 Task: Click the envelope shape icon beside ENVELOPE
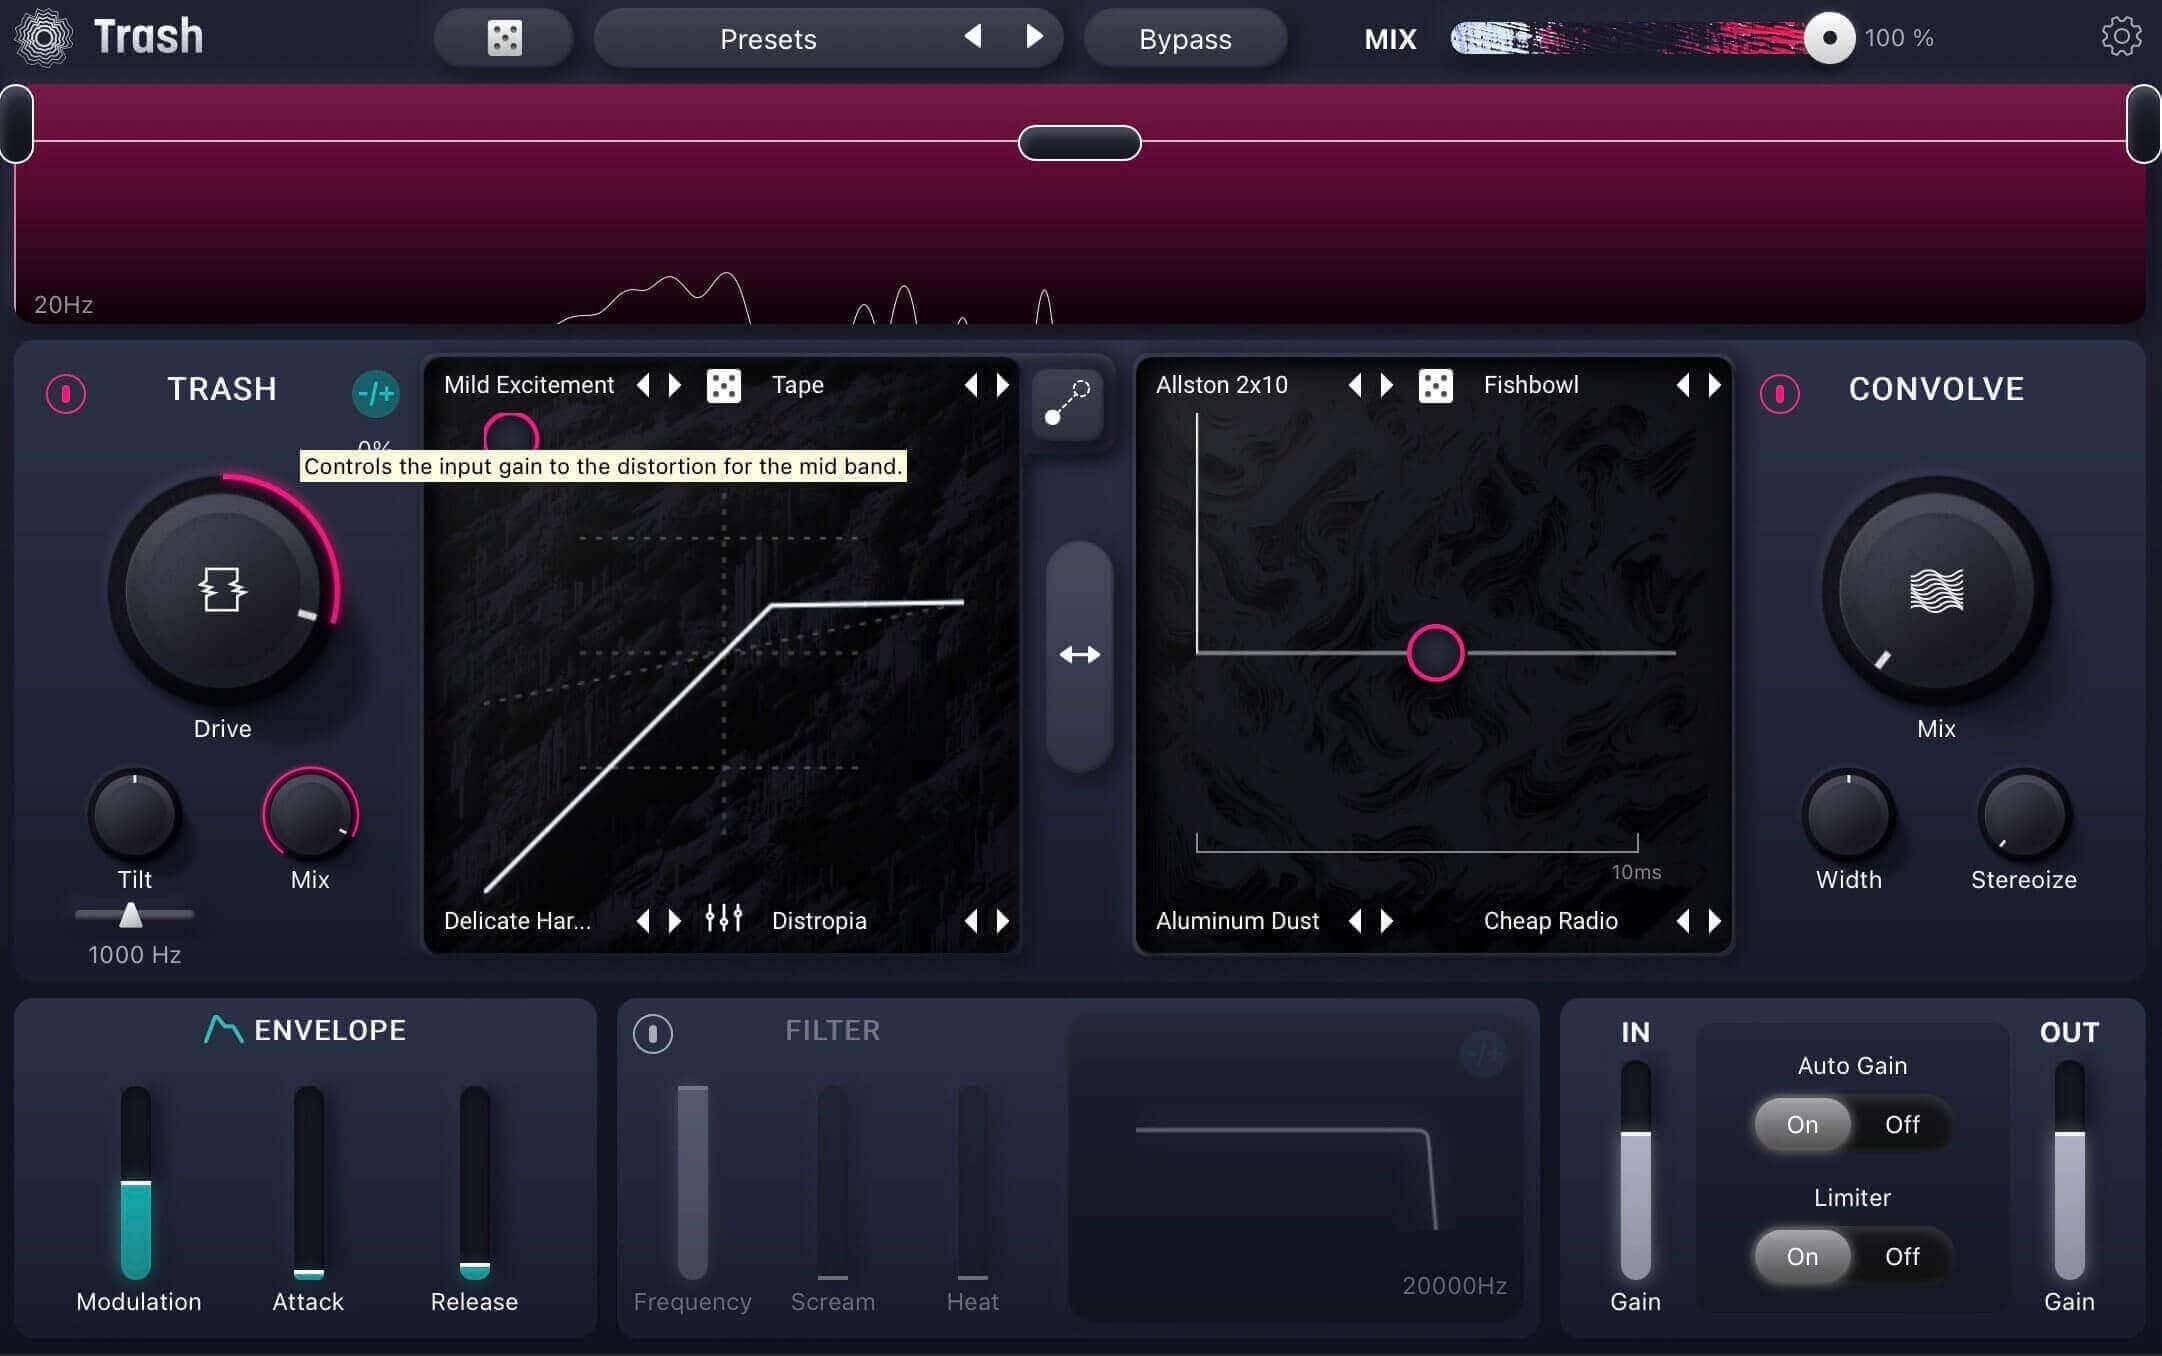pyautogui.click(x=223, y=1029)
